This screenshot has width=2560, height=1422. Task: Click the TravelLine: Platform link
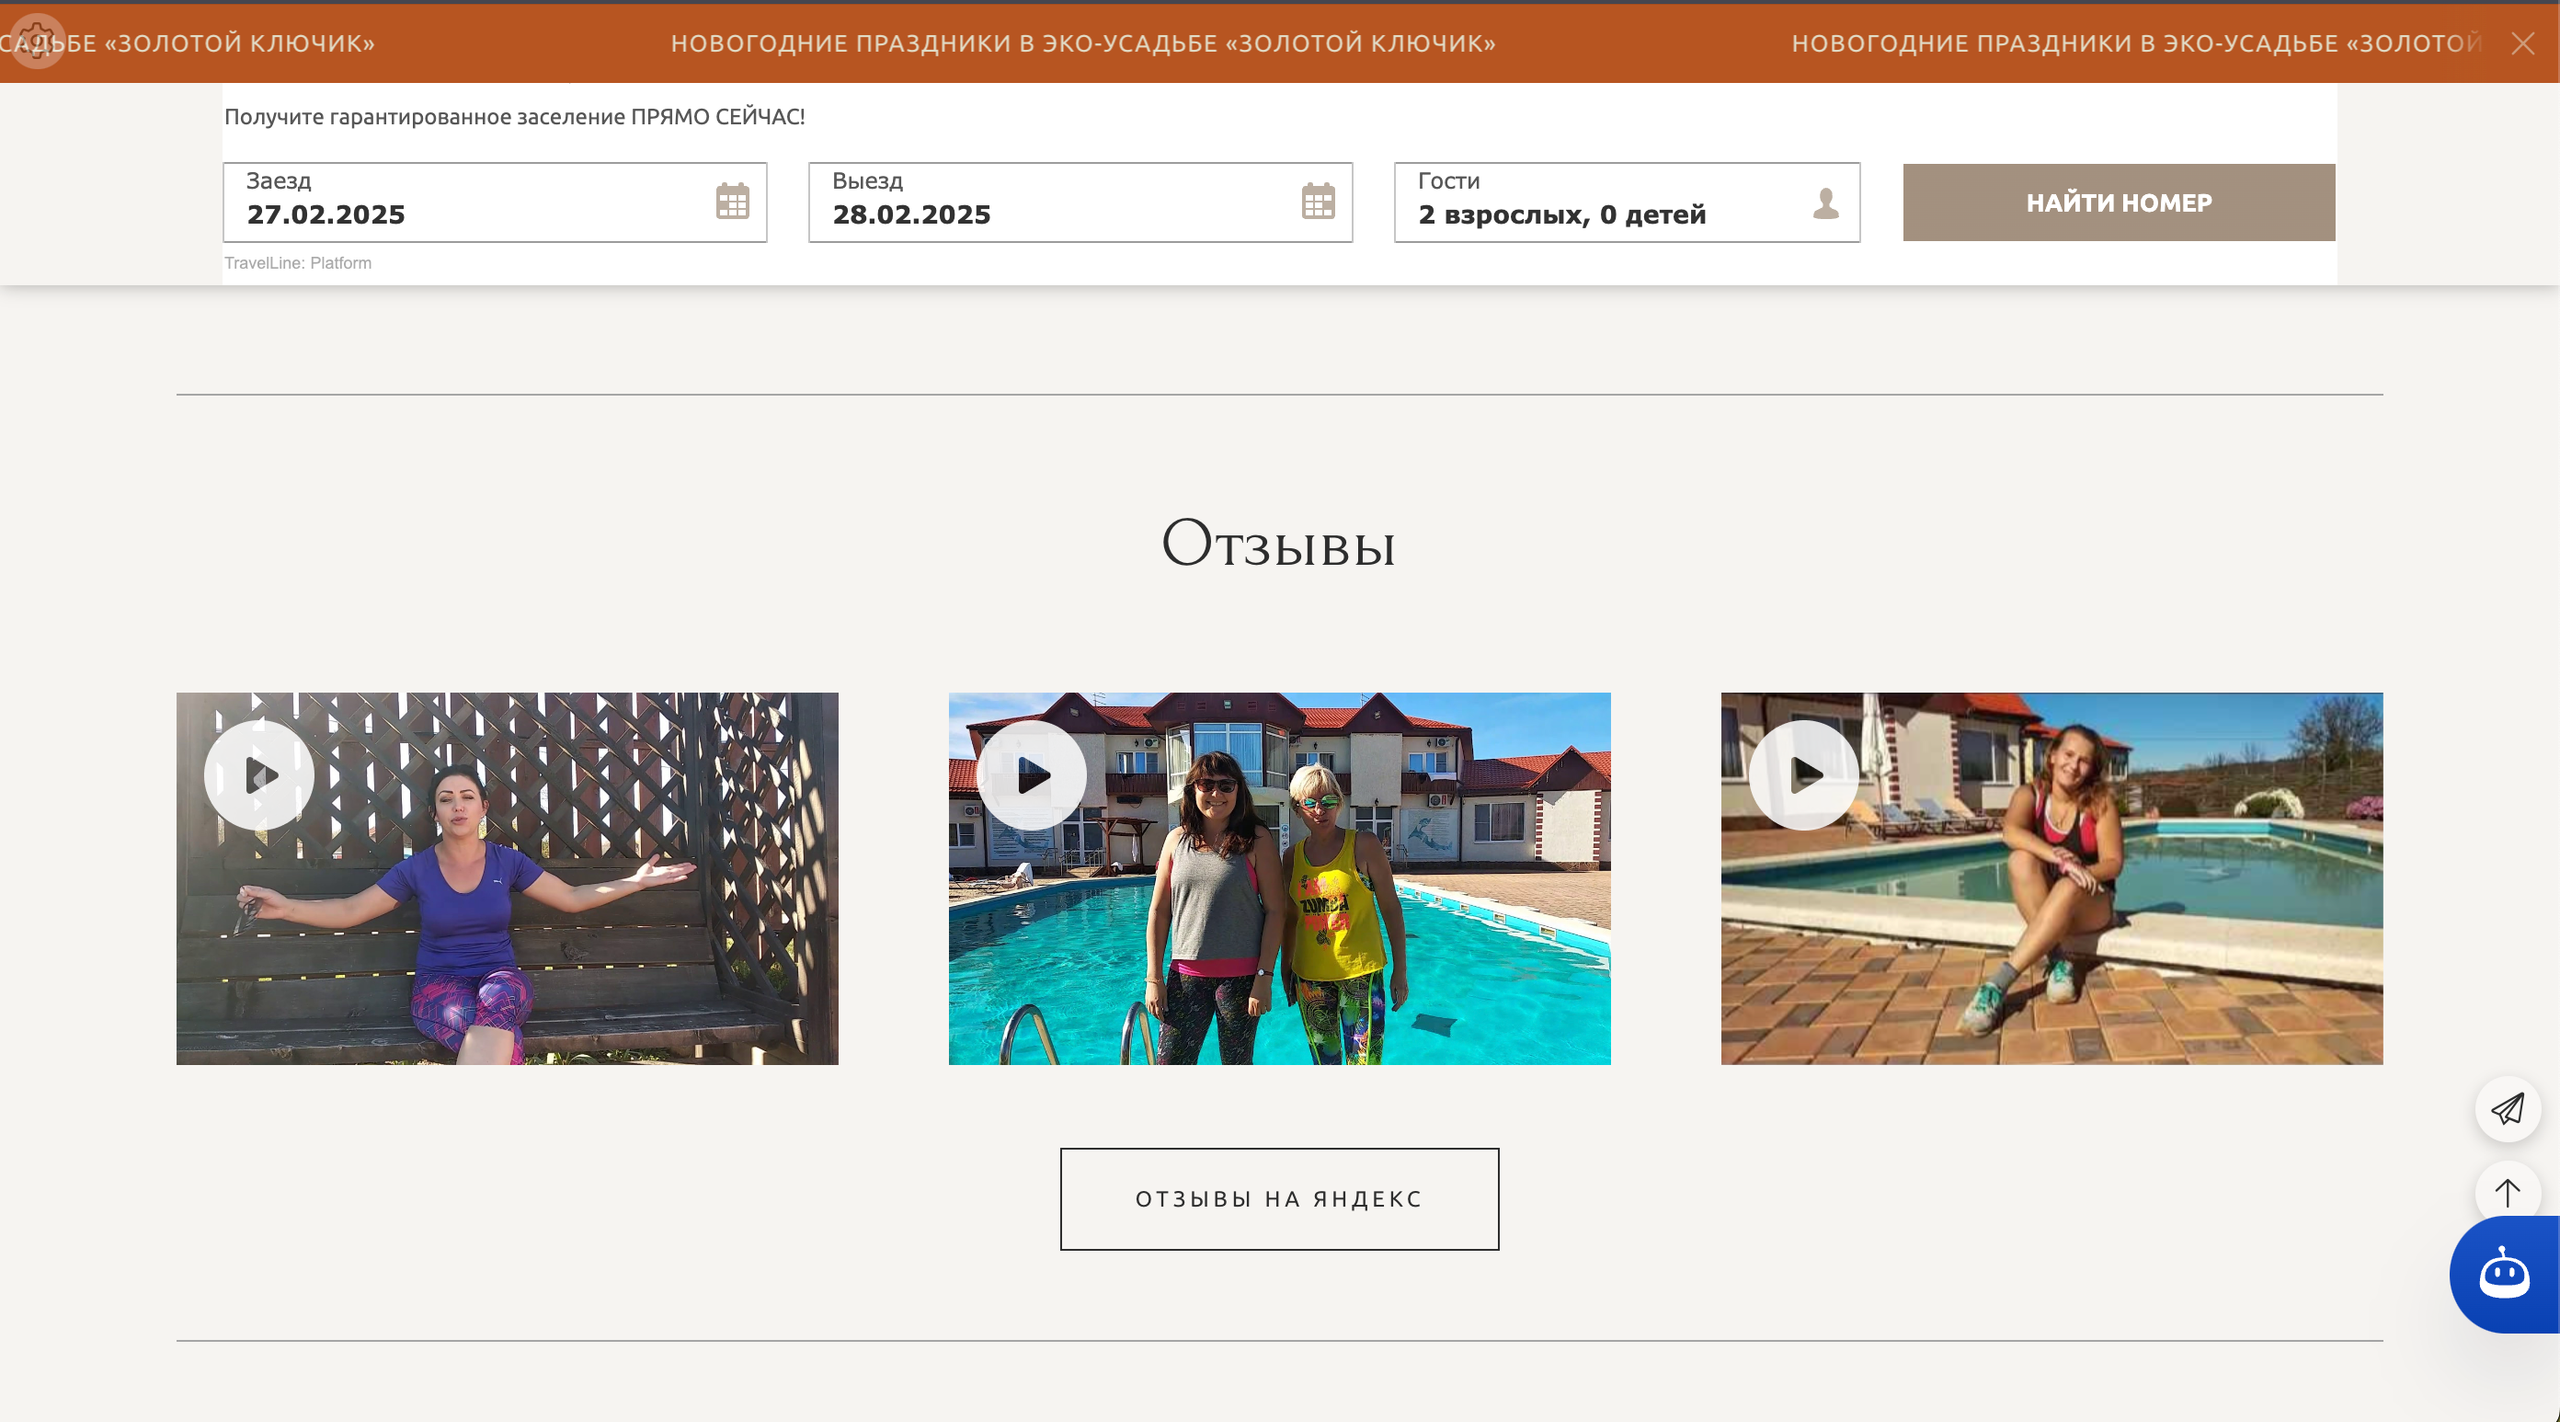[297, 263]
